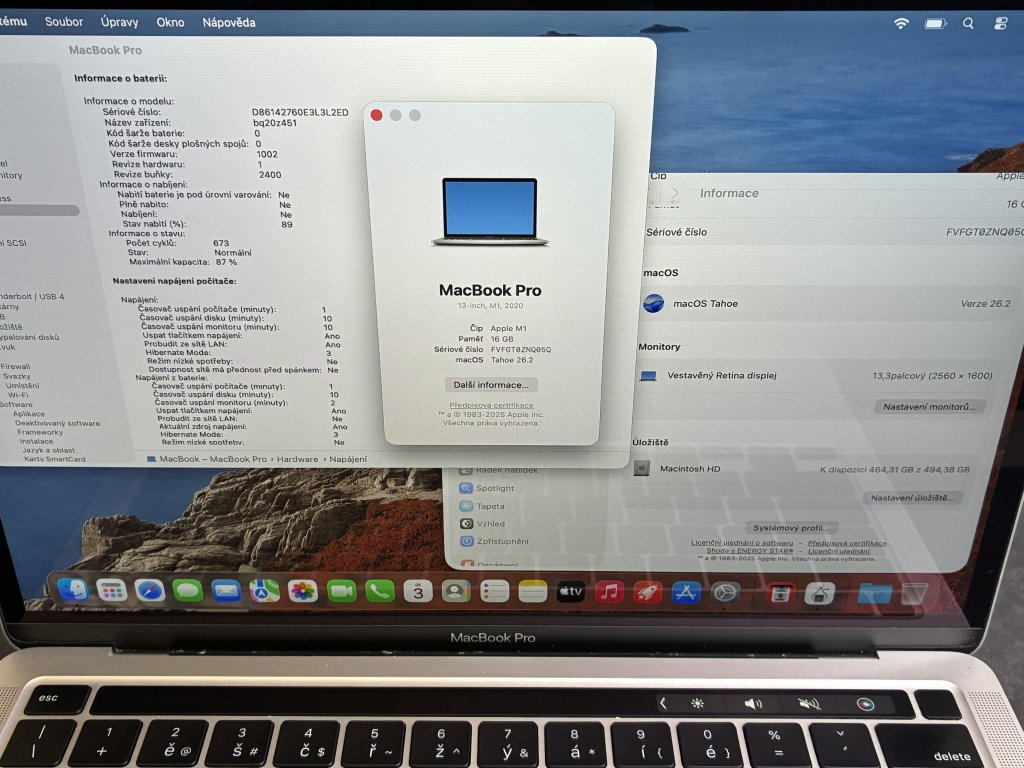This screenshot has width=1024, height=768.
Task: Click the Wi-Fi status menu bar icon
Action: click(901, 24)
